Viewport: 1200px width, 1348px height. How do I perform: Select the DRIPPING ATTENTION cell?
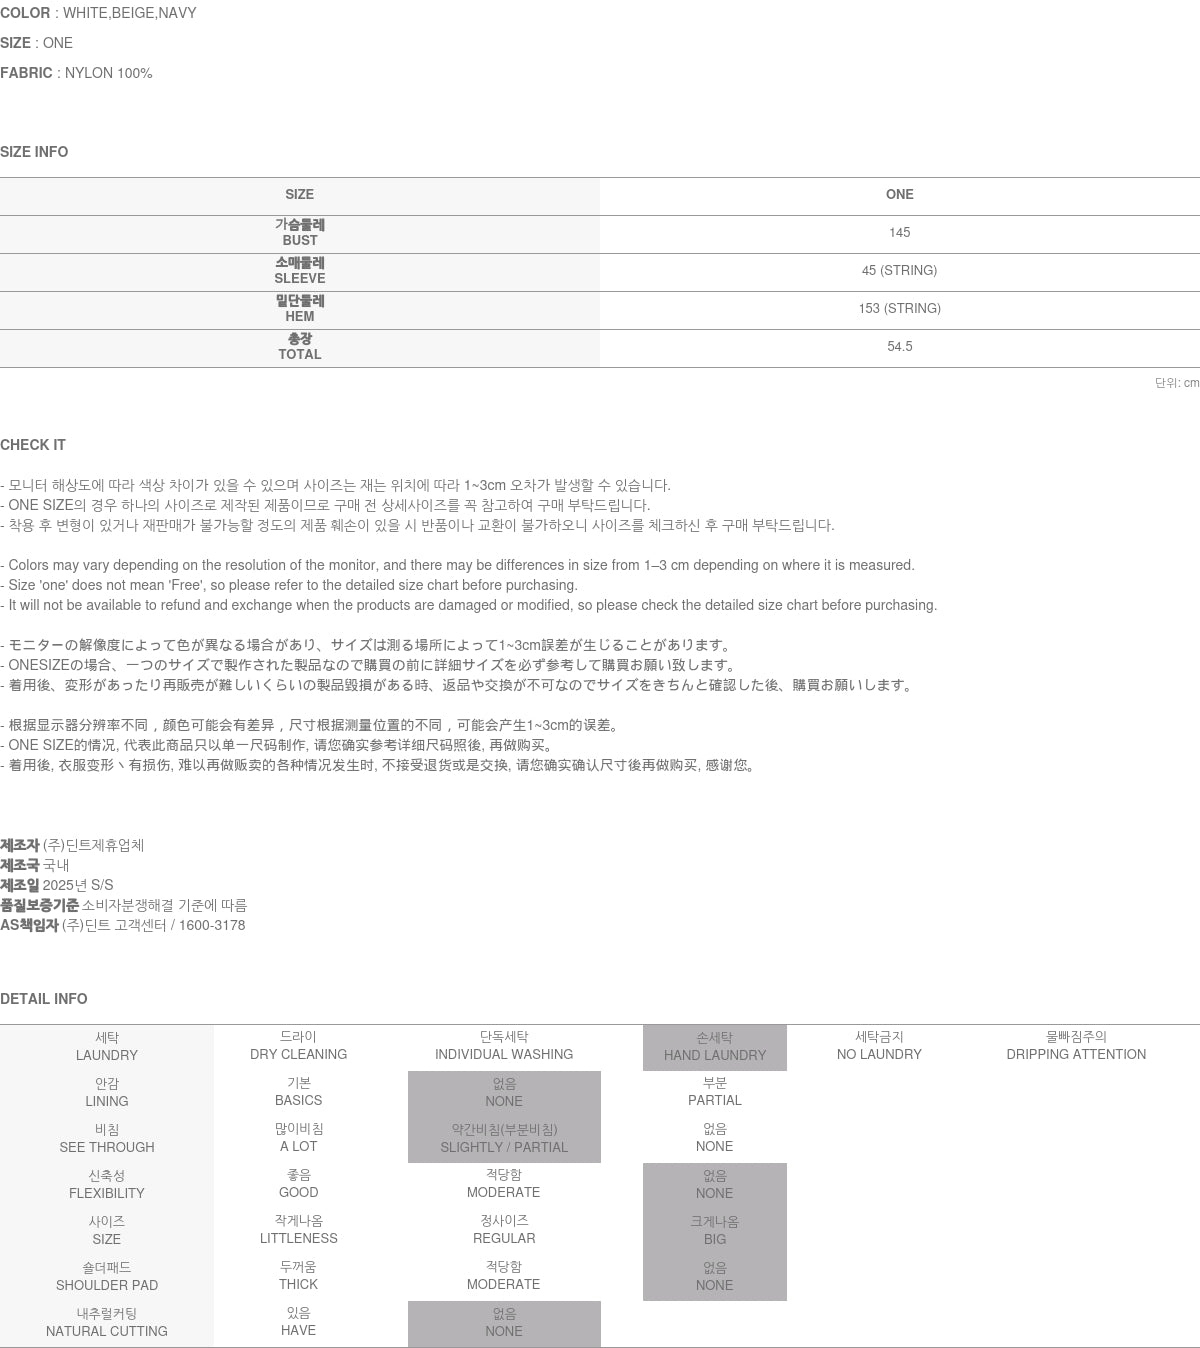tap(1076, 1047)
